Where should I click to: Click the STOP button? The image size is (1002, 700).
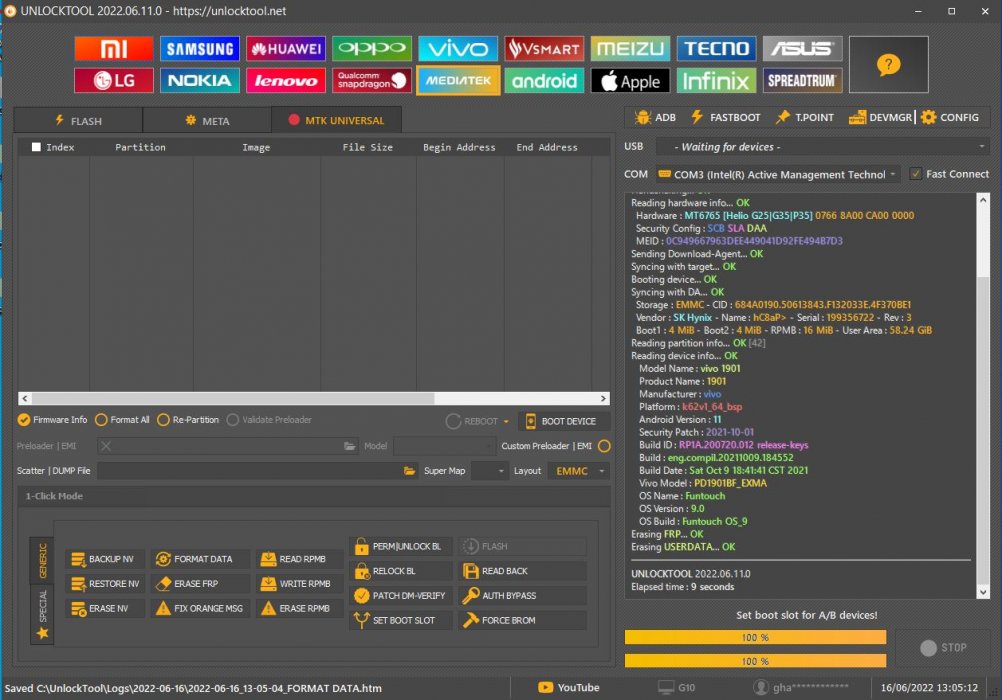point(943,648)
